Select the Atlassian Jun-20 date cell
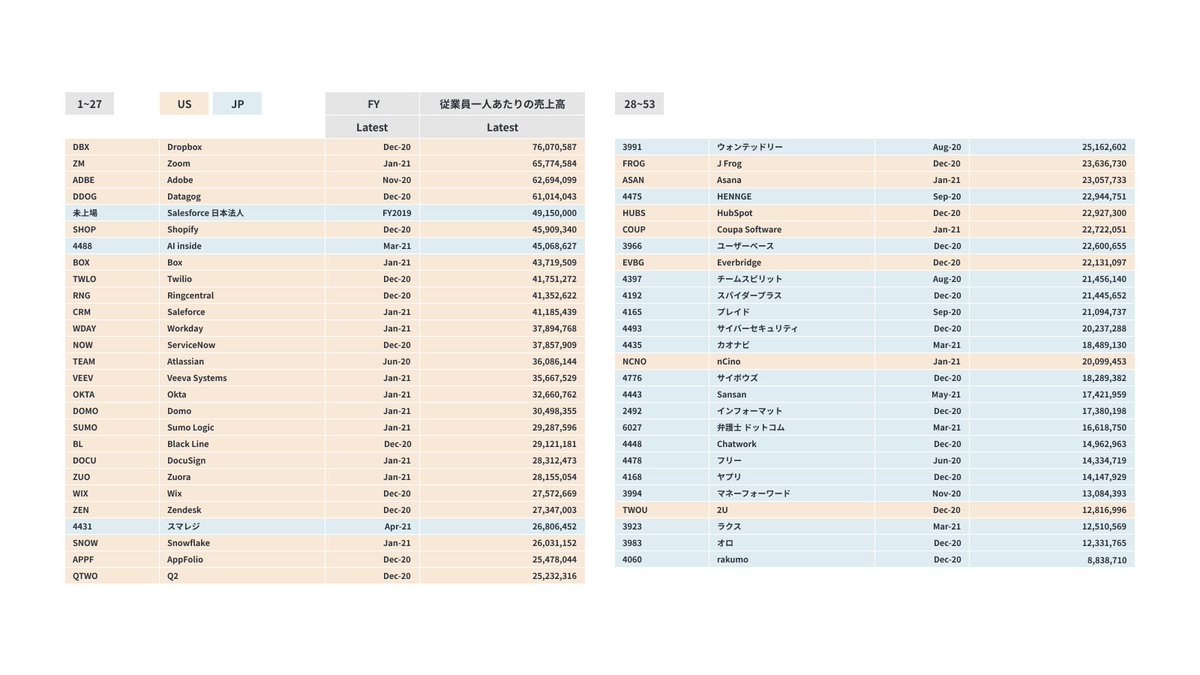 click(372, 361)
